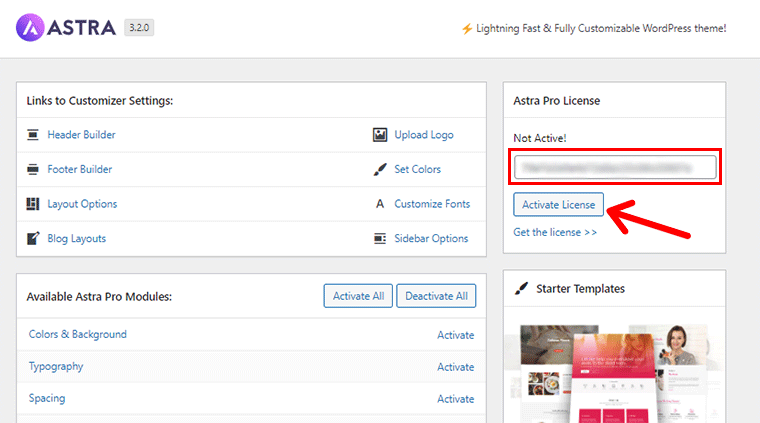Click the Astra Pro License heading
Image resolution: width=760 pixels, height=423 pixels.
[556, 101]
